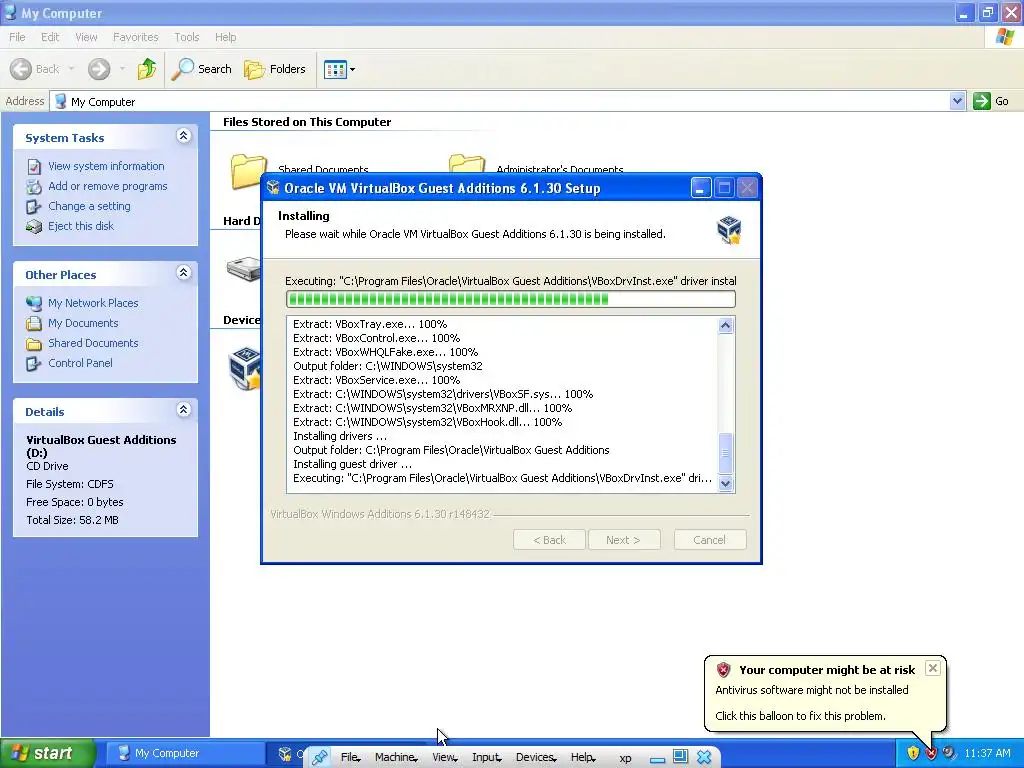Click the install log scroll up arrow
This screenshot has width=1024, height=768.
pyautogui.click(x=726, y=325)
